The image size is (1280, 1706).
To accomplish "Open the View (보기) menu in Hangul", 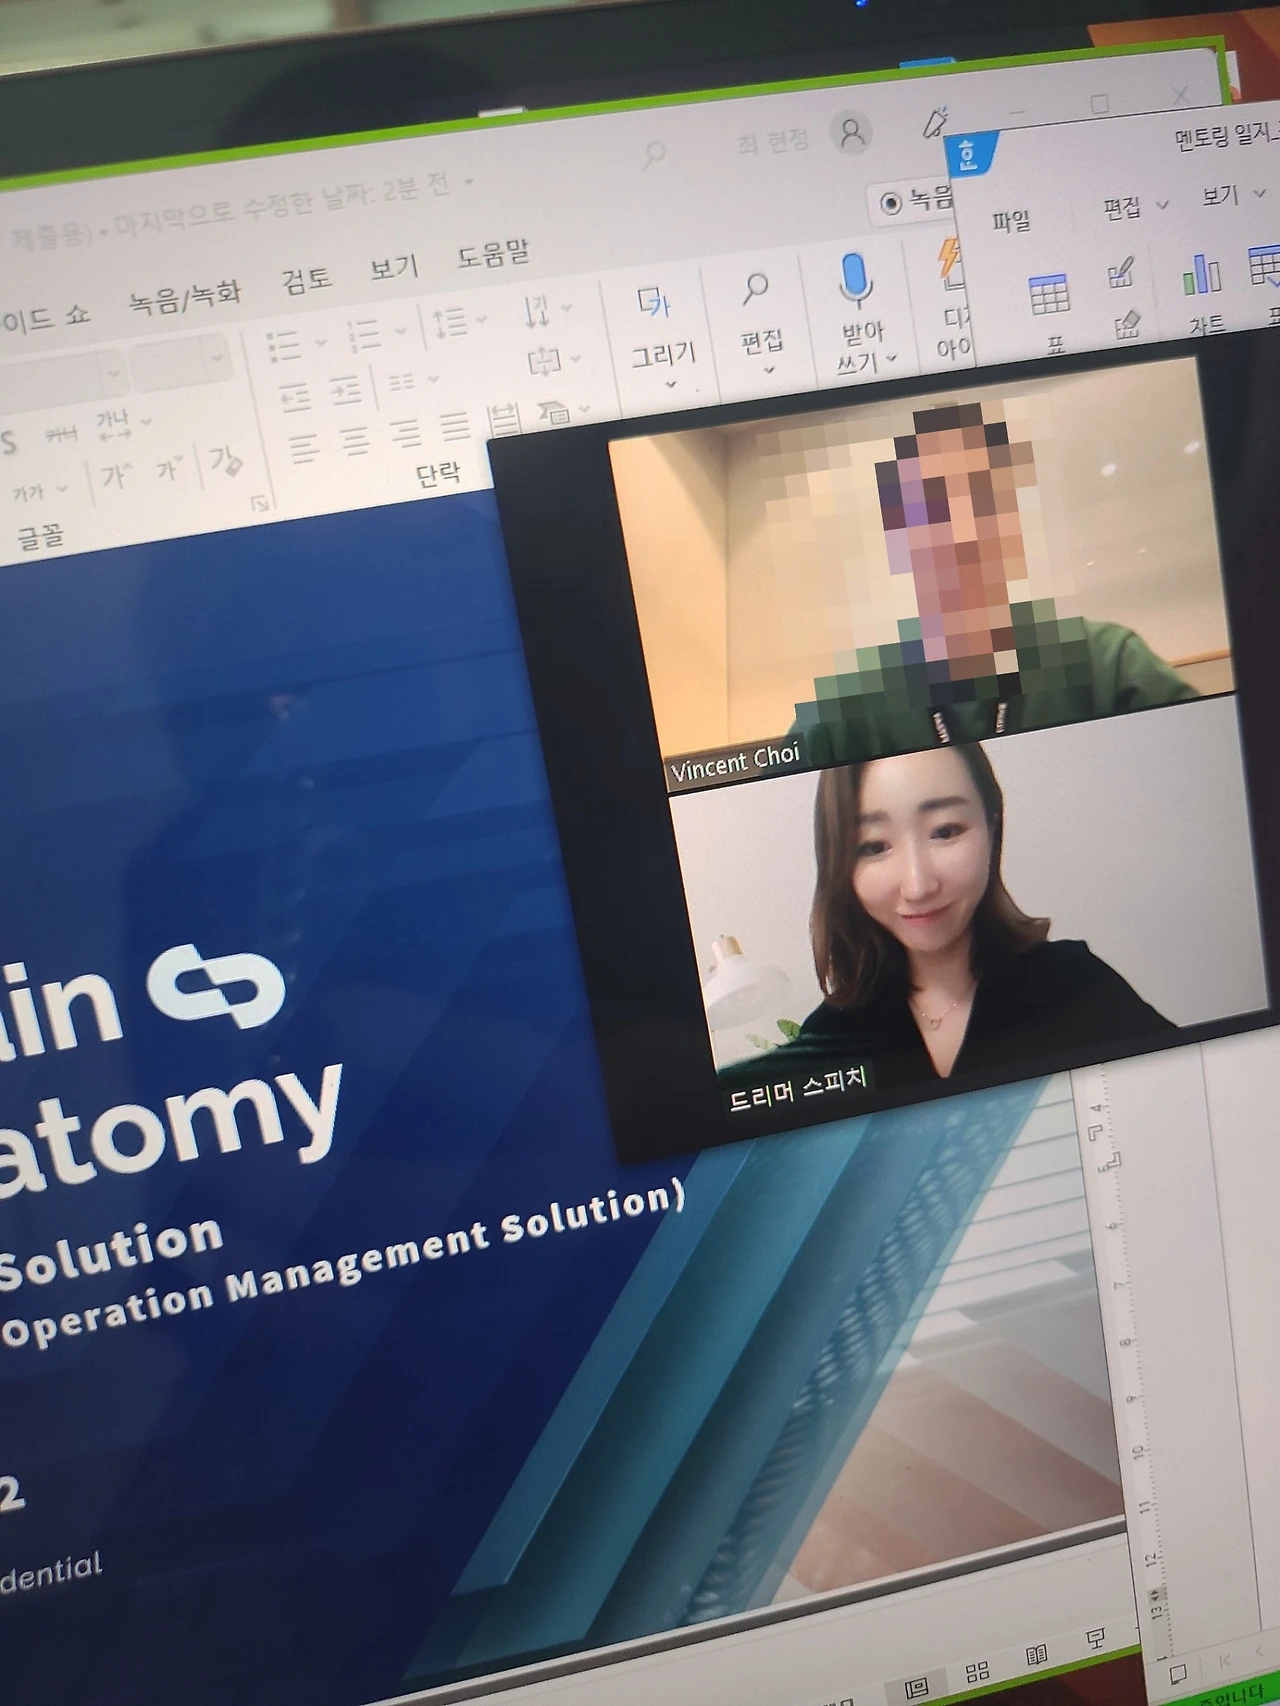I will [x=1220, y=196].
